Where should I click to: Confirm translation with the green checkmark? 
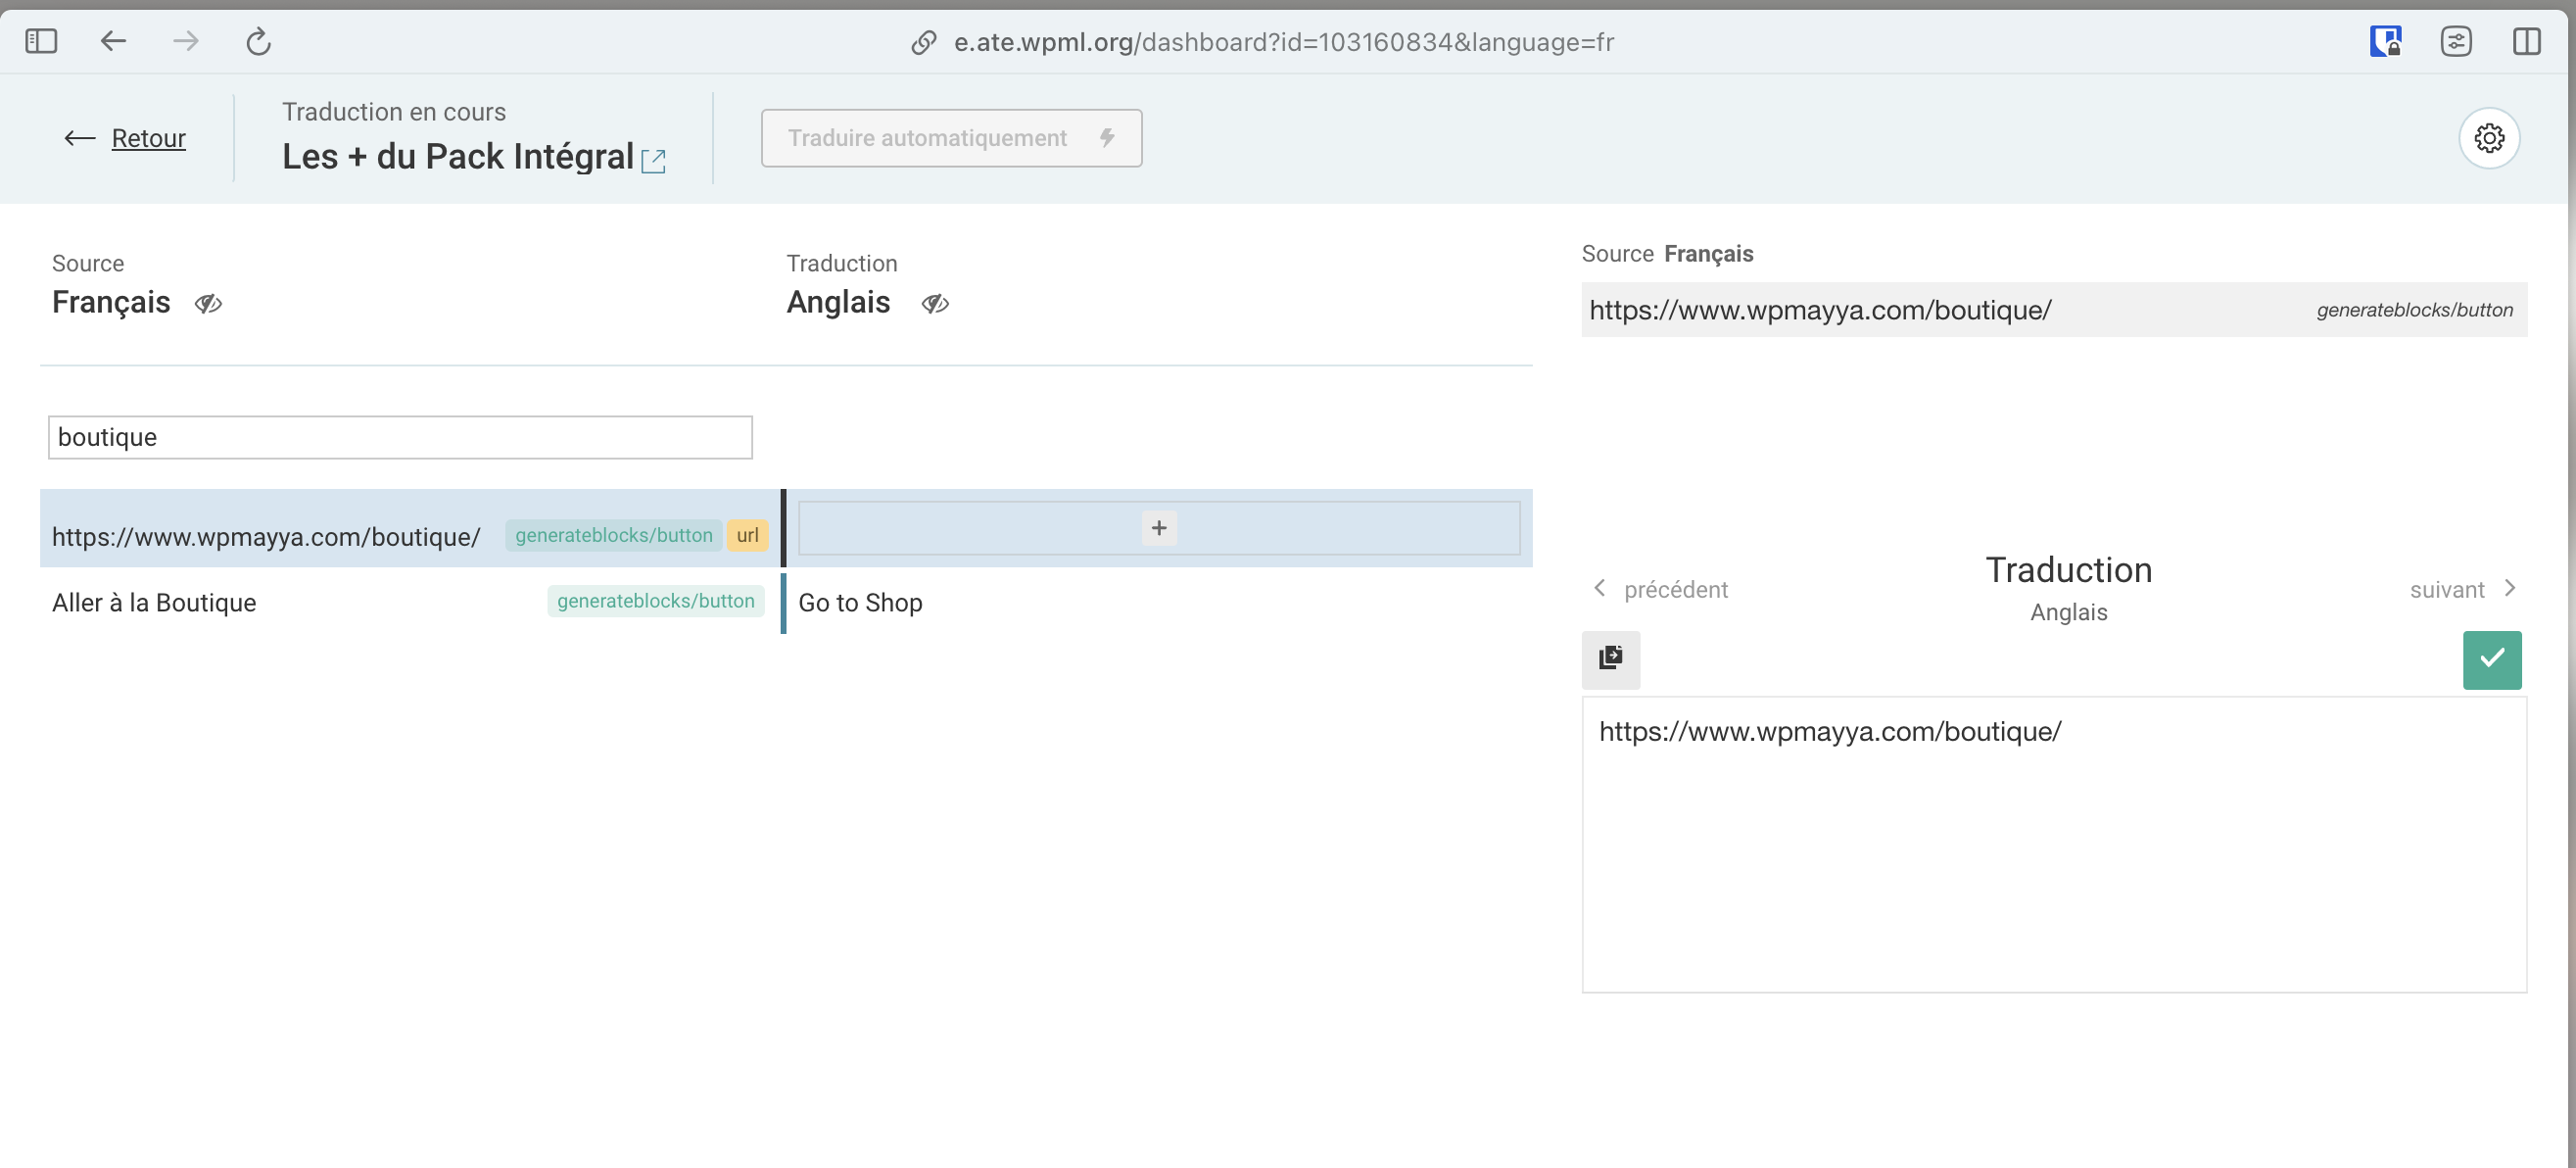click(x=2491, y=659)
